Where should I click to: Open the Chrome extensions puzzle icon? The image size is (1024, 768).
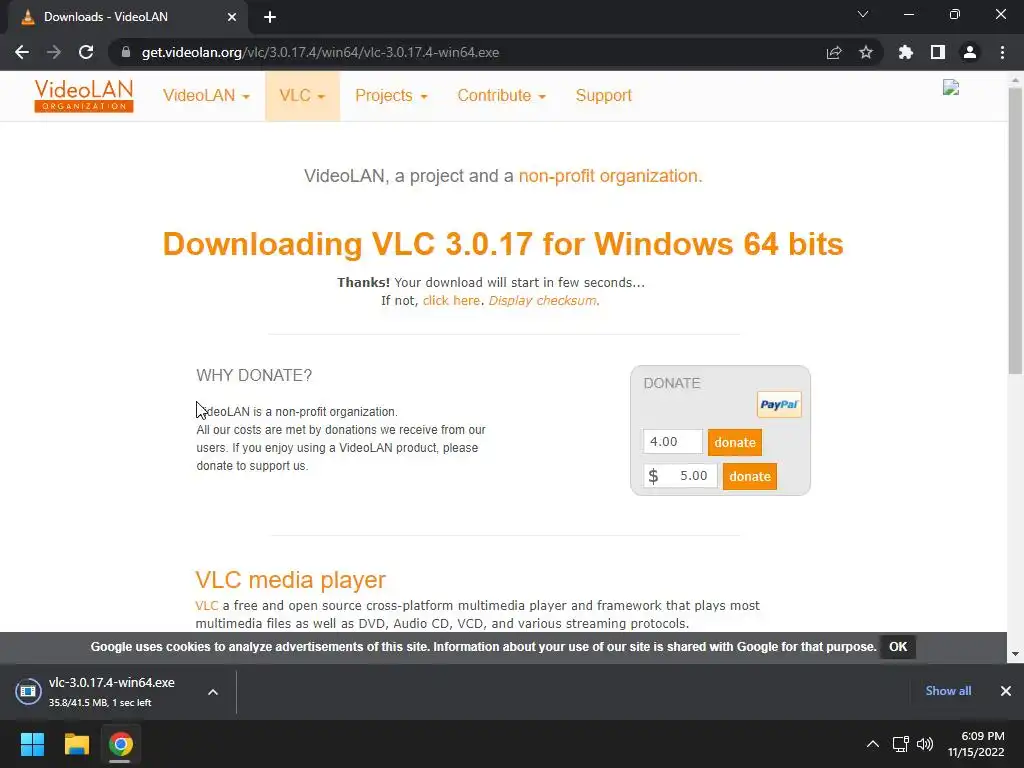click(906, 52)
